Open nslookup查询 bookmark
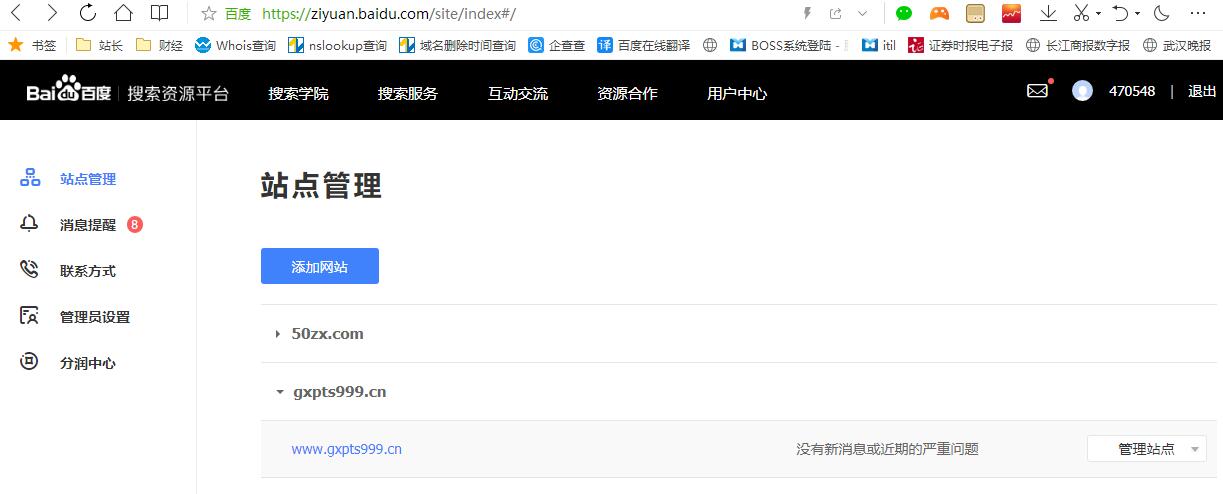The width and height of the screenshot is (1223, 494). coord(337,45)
